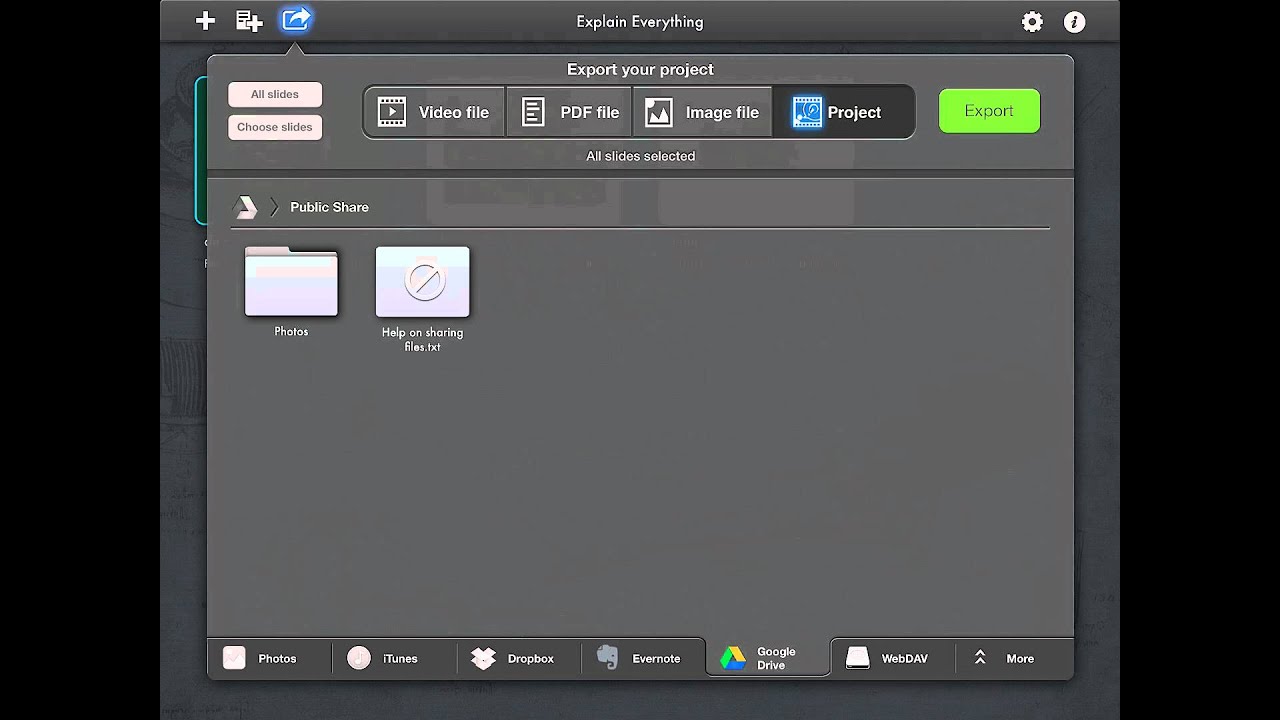Click the PDF document icon
1280x720 pixels.
pos(534,112)
